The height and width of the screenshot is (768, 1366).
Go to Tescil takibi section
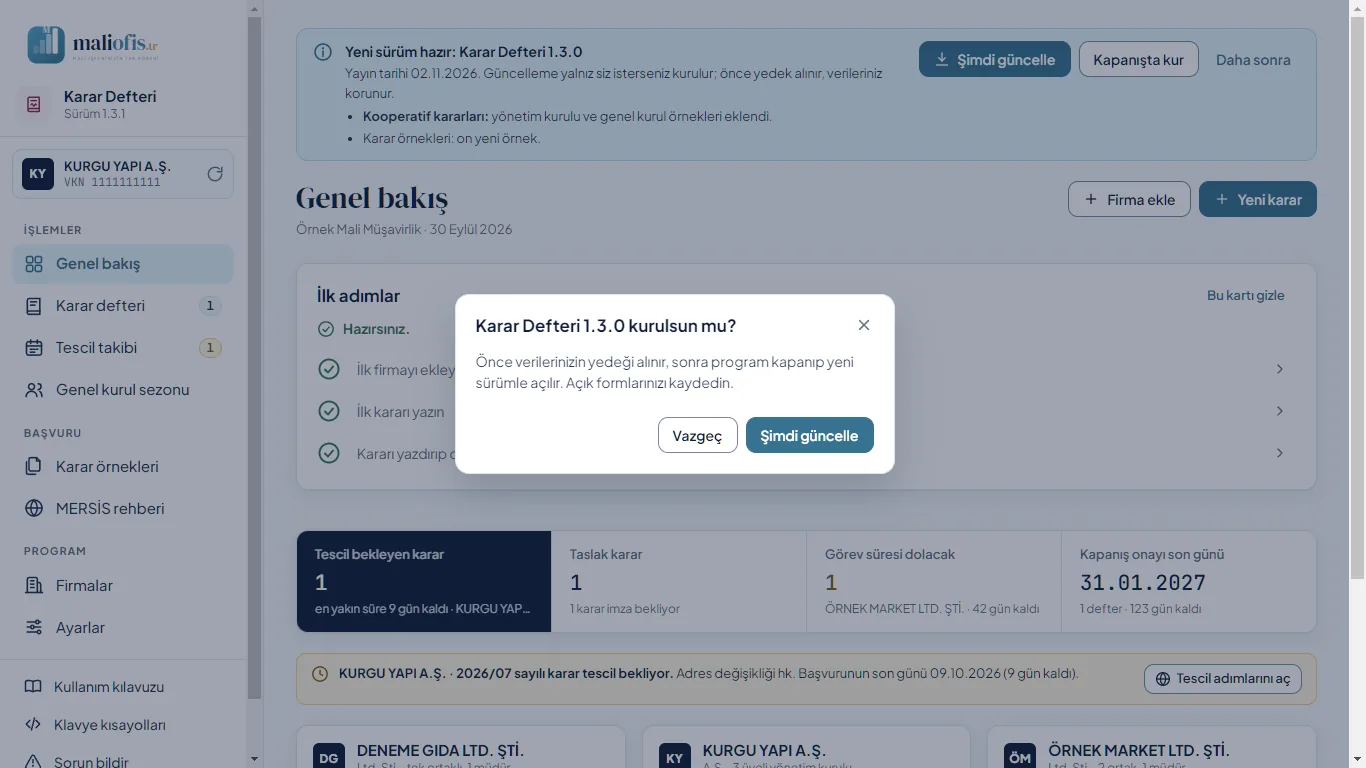coord(123,348)
